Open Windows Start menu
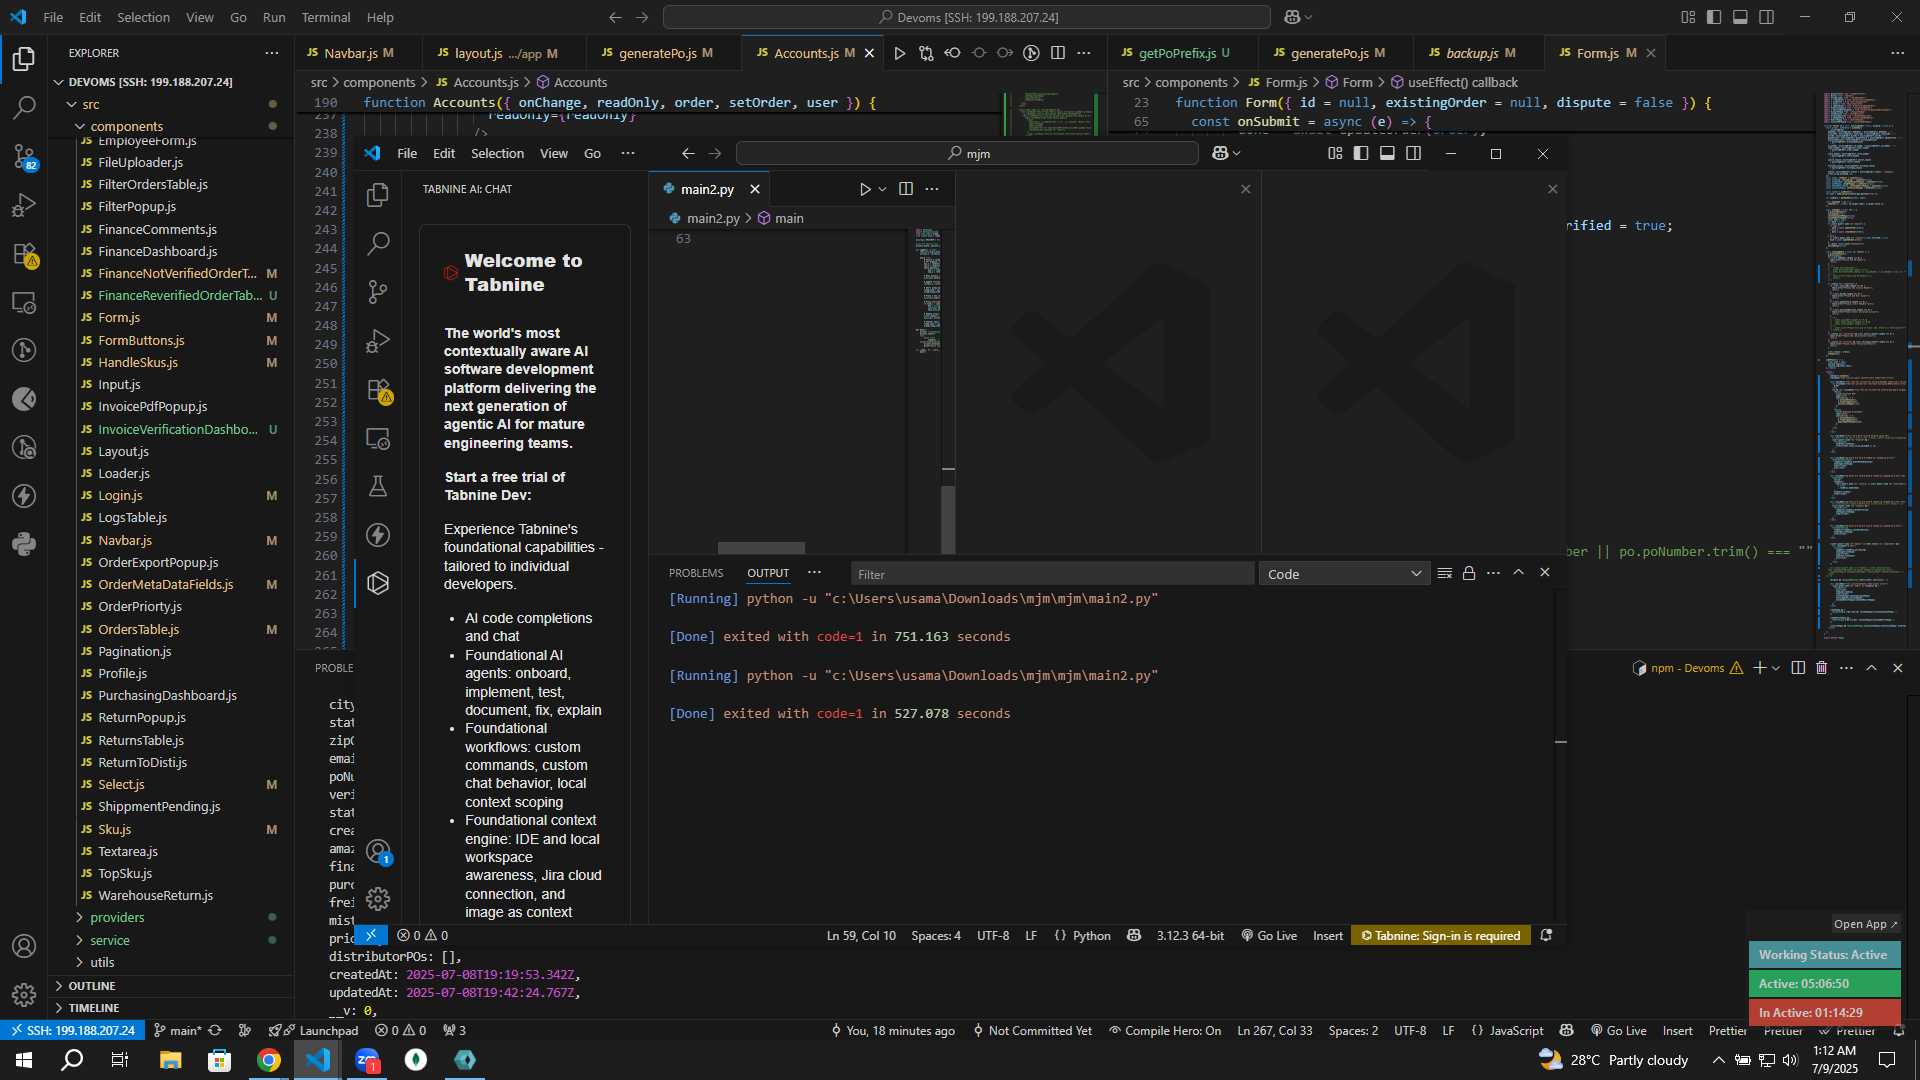 click(24, 1060)
